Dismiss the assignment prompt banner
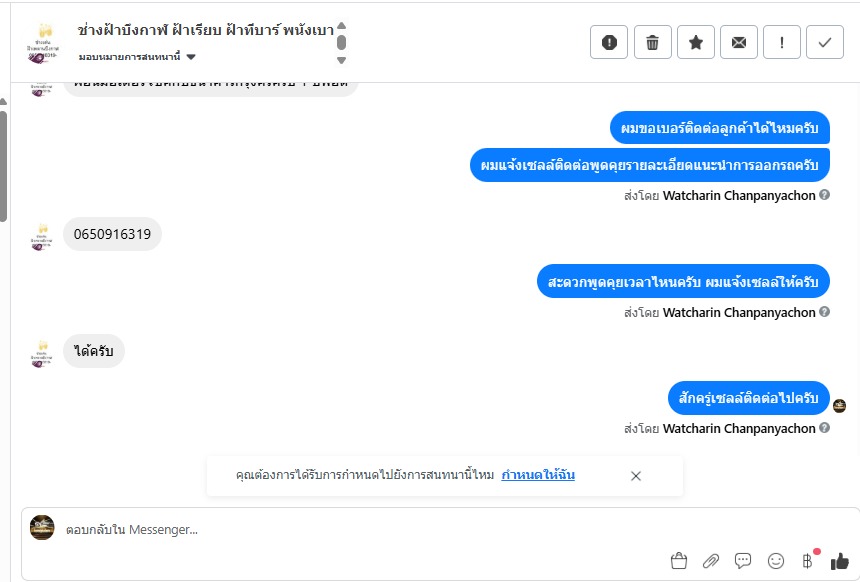 point(636,476)
